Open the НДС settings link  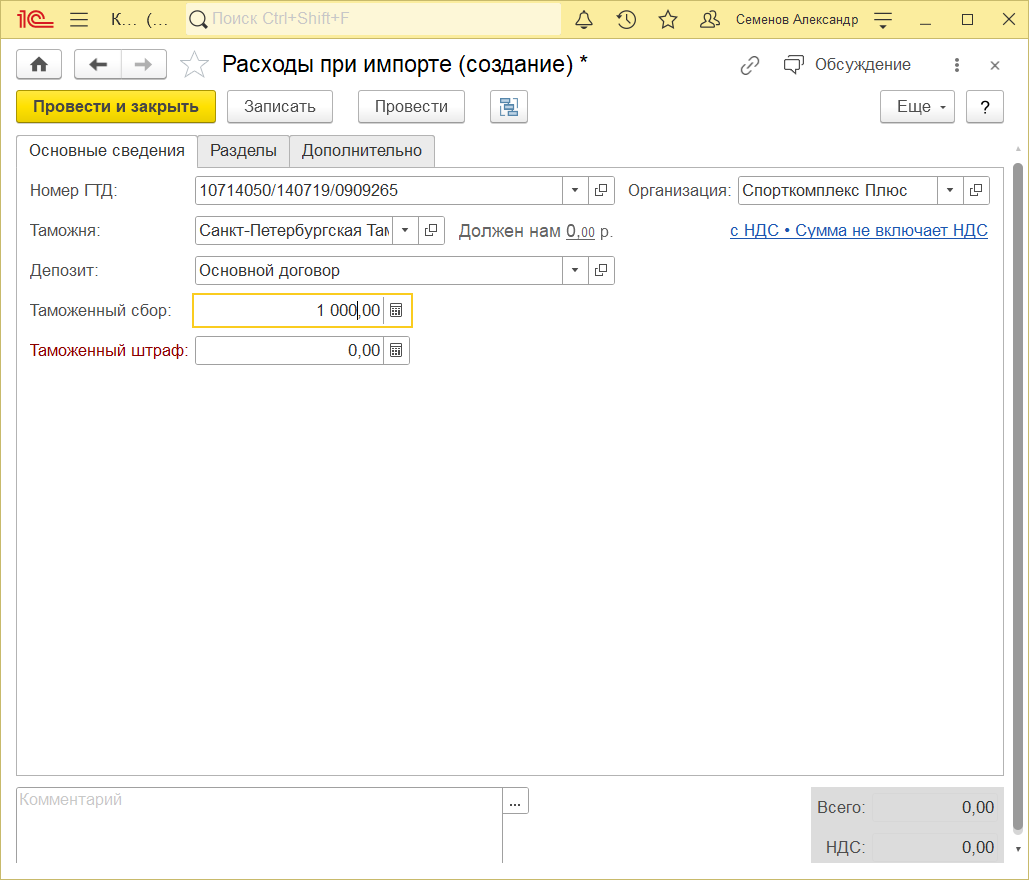point(858,230)
